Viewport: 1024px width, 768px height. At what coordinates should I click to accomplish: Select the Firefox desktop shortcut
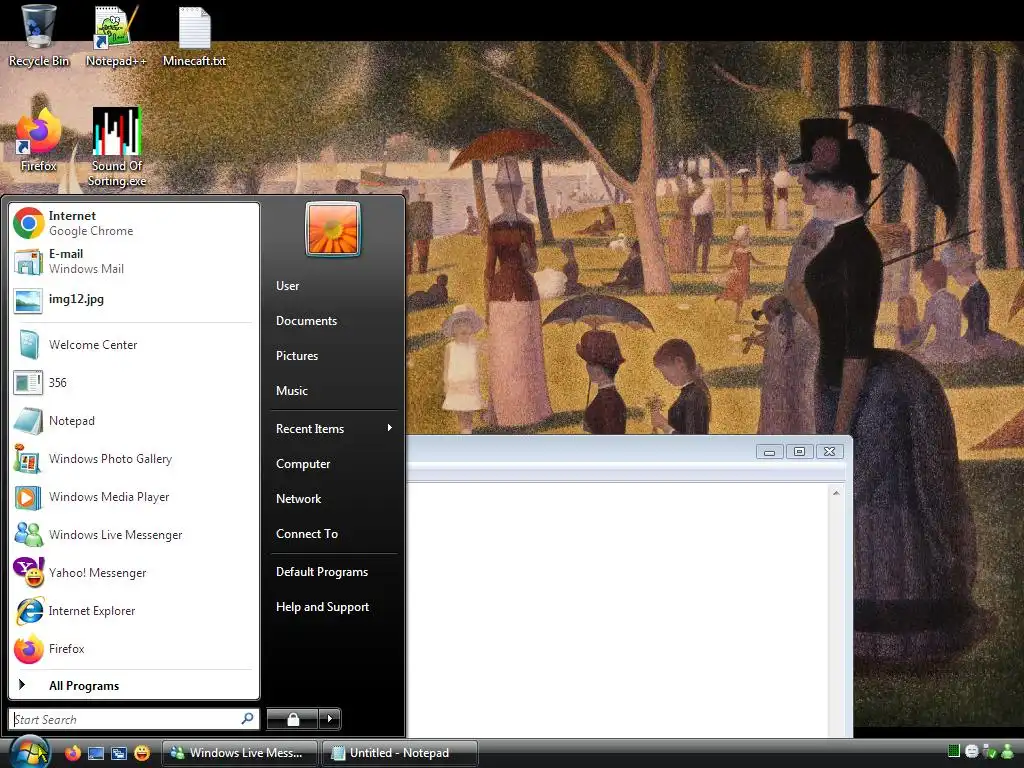click(x=39, y=140)
